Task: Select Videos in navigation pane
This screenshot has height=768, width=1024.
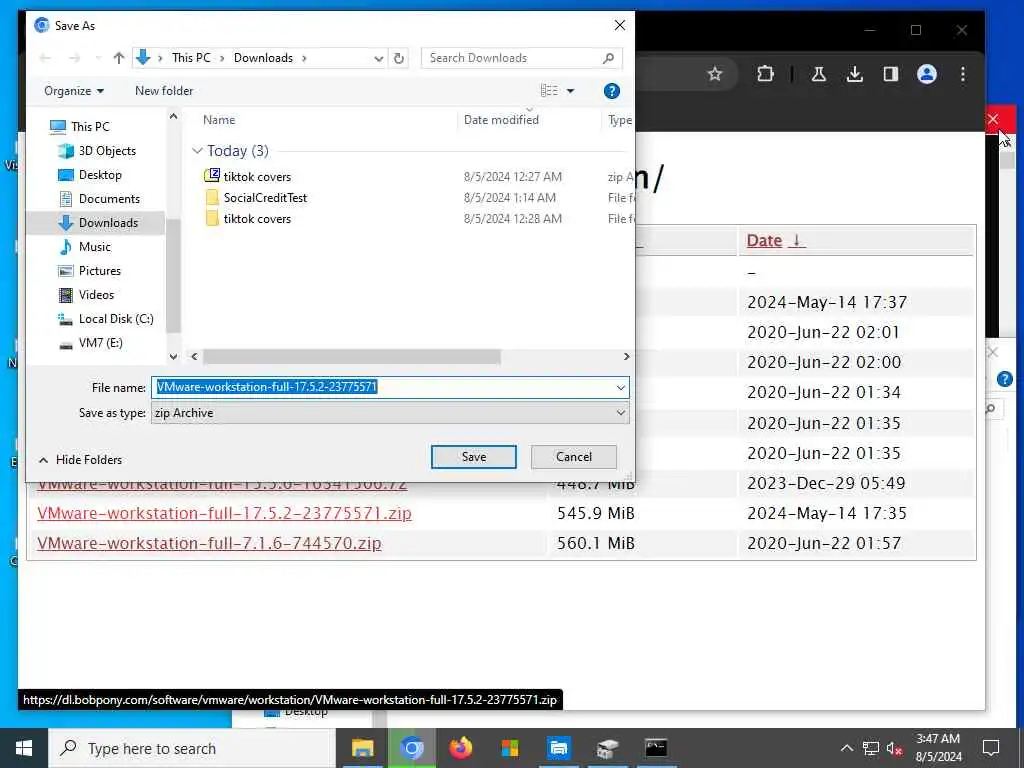Action: point(96,295)
